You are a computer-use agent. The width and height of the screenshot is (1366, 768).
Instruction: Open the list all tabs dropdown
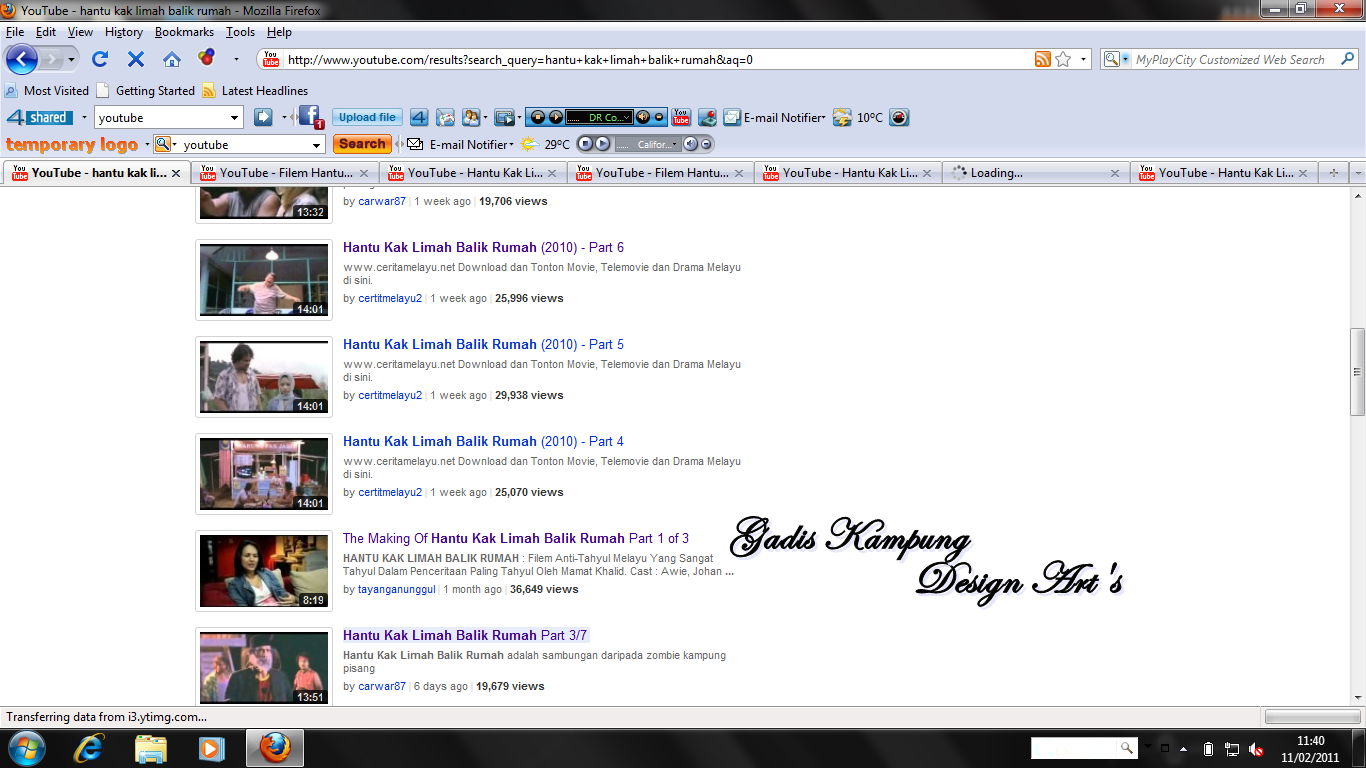(1357, 173)
